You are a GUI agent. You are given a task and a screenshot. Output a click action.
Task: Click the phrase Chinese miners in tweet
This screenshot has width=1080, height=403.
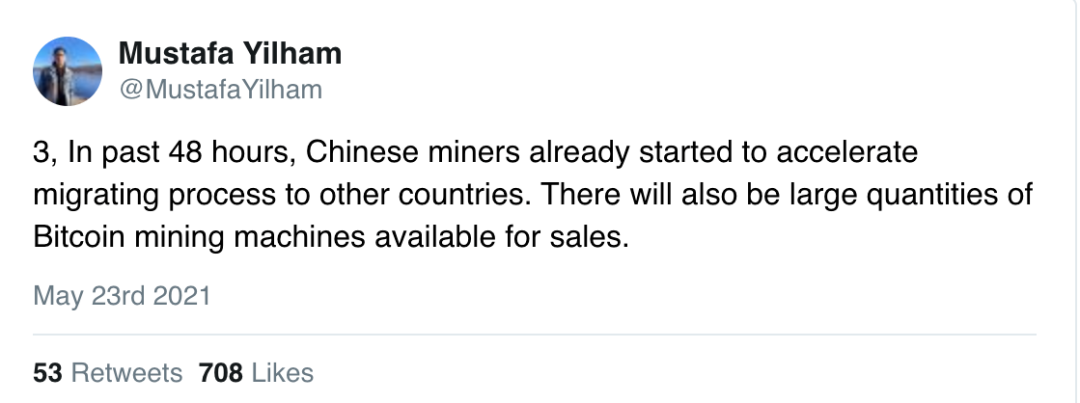click(x=413, y=152)
